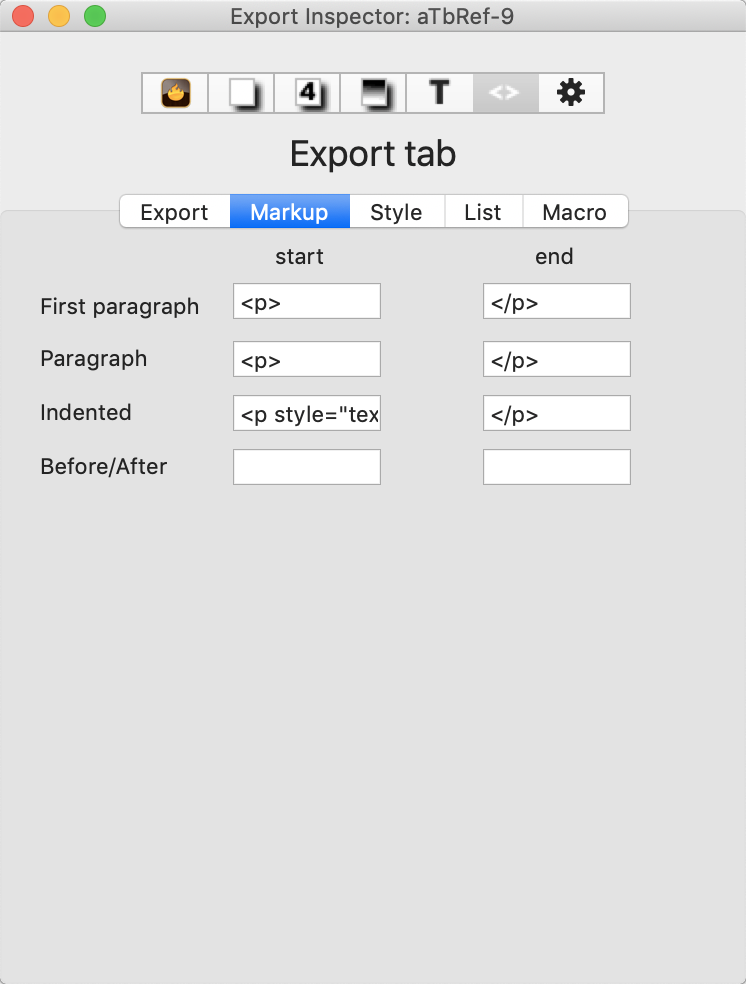746x984 pixels.
Task: Select the Export Inspector code icon
Action: pos(504,92)
